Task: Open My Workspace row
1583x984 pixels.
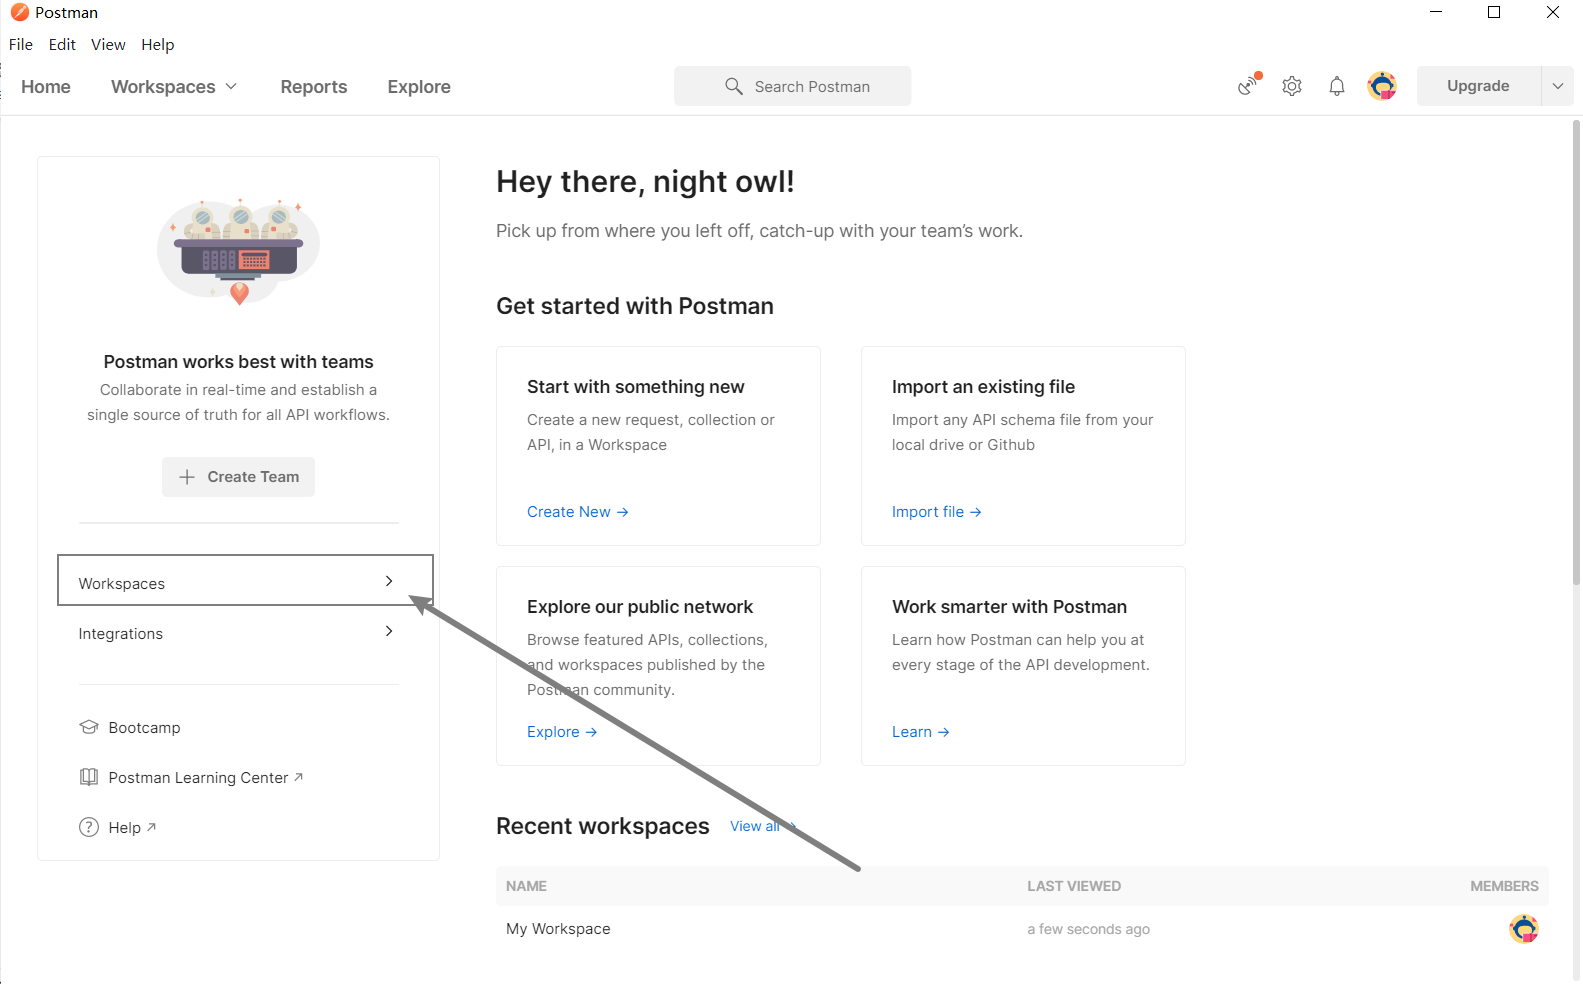Action: coord(1022,929)
